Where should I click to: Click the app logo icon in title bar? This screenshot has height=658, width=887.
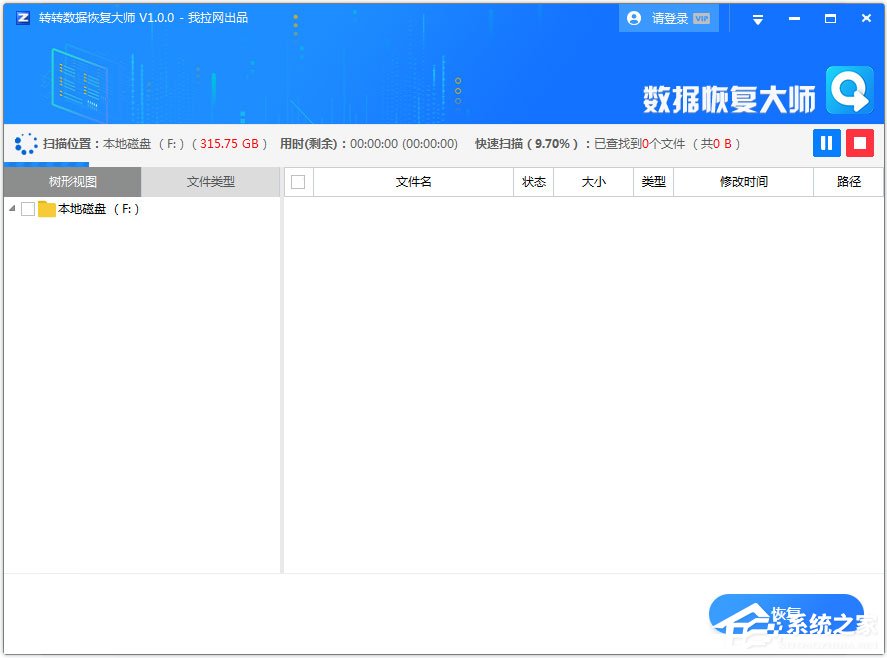(x=22, y=18)
